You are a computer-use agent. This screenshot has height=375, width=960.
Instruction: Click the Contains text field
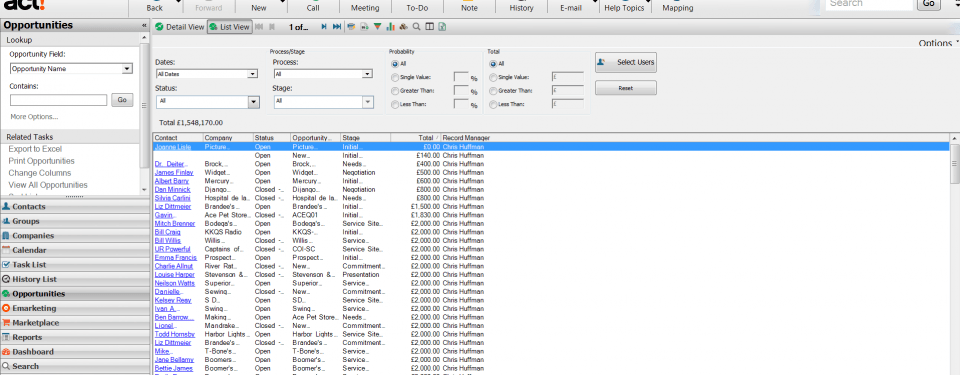click(58, 100)
